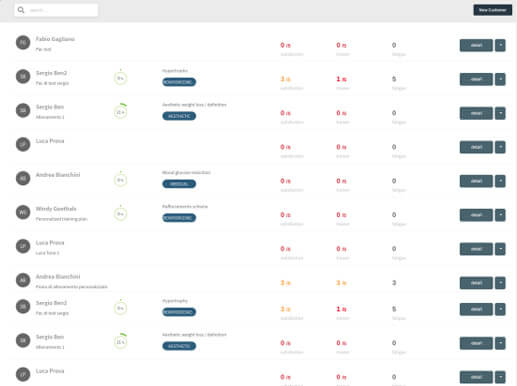Click the blue tag in Wendy Geethals's row

click(x=179, y=218)
